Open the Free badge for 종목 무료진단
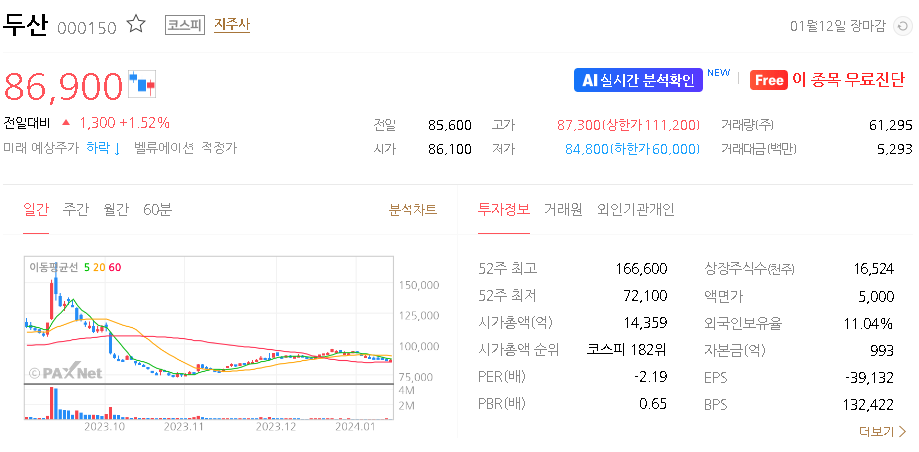The height and width of the screenshot is (452, 919). coord(767,80)
